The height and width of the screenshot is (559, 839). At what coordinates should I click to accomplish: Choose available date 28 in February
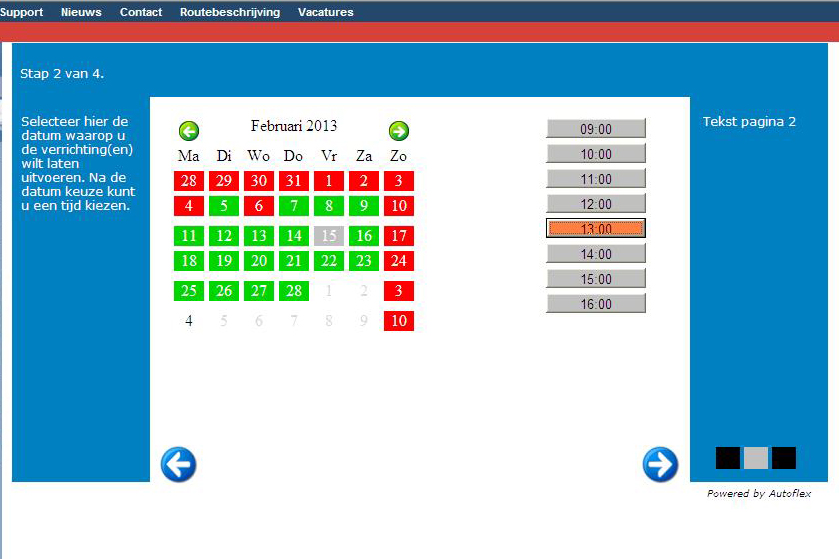point(294,291)
